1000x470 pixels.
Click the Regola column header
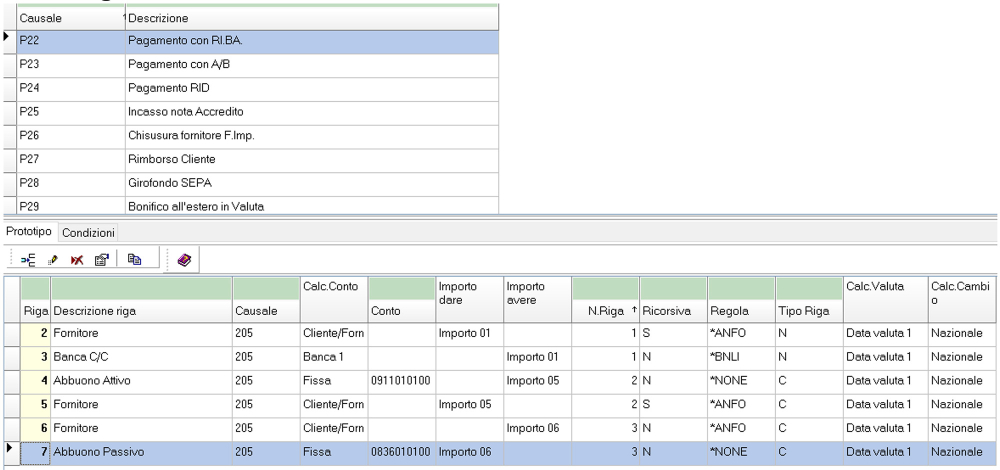click(722, 312)
